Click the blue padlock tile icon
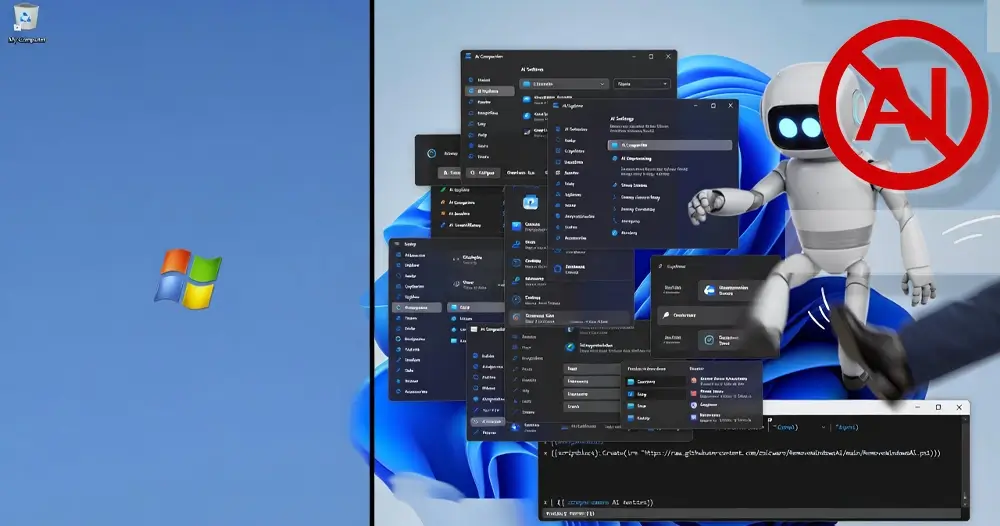Viewport: 1000px width, 526px height. click(531, 203)
